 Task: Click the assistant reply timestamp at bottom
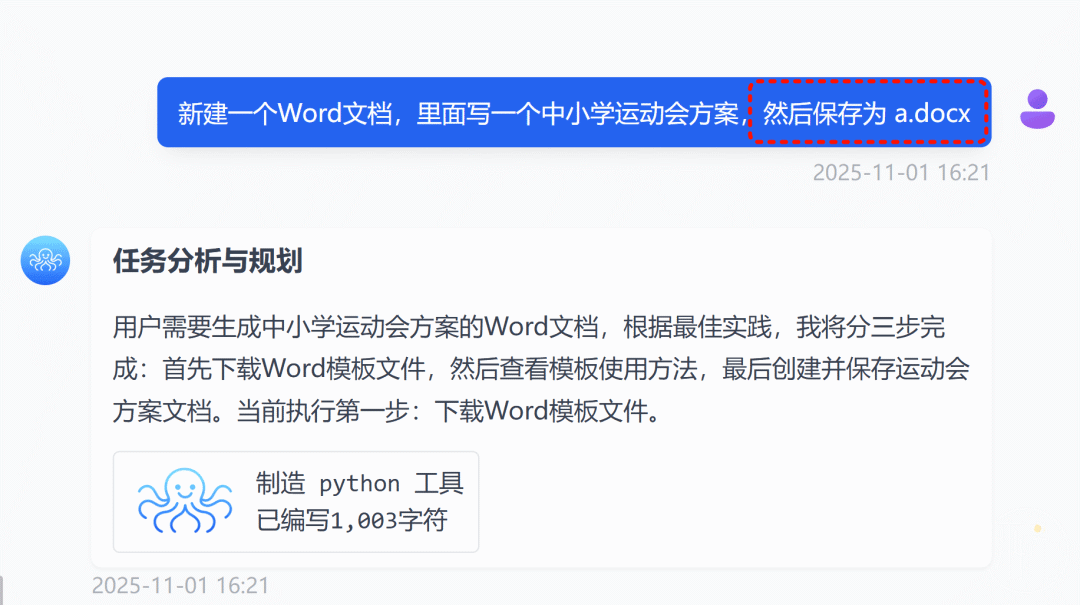[180, 586]
